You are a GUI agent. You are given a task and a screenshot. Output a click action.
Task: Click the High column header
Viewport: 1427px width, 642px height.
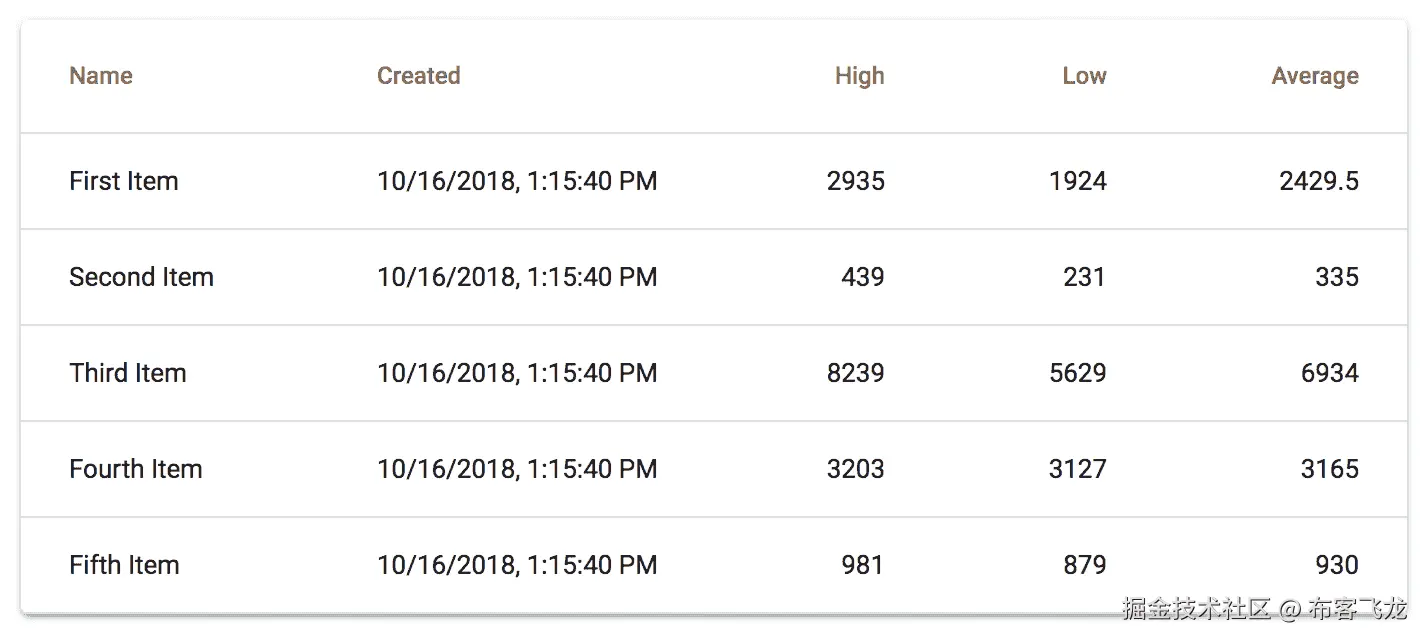tap(859, 76)
